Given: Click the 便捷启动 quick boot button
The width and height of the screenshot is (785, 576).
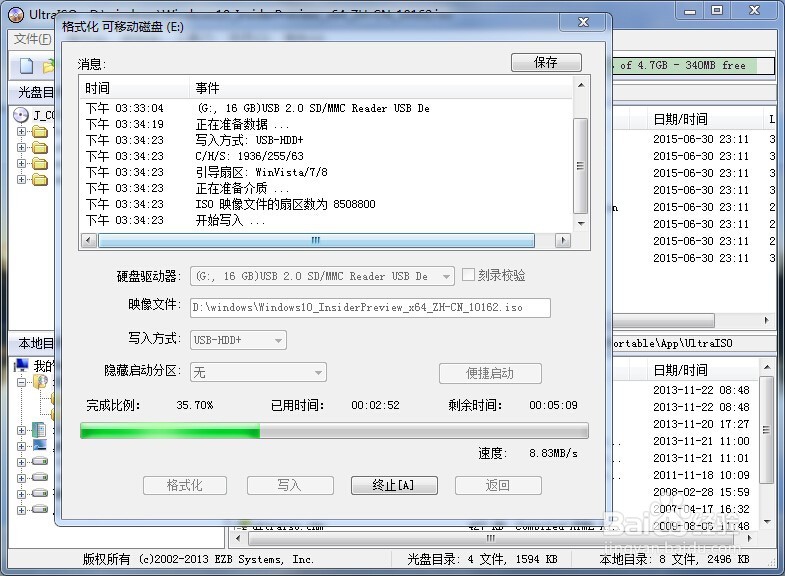Looking at the screenshot, I should [x=490, y=373].
